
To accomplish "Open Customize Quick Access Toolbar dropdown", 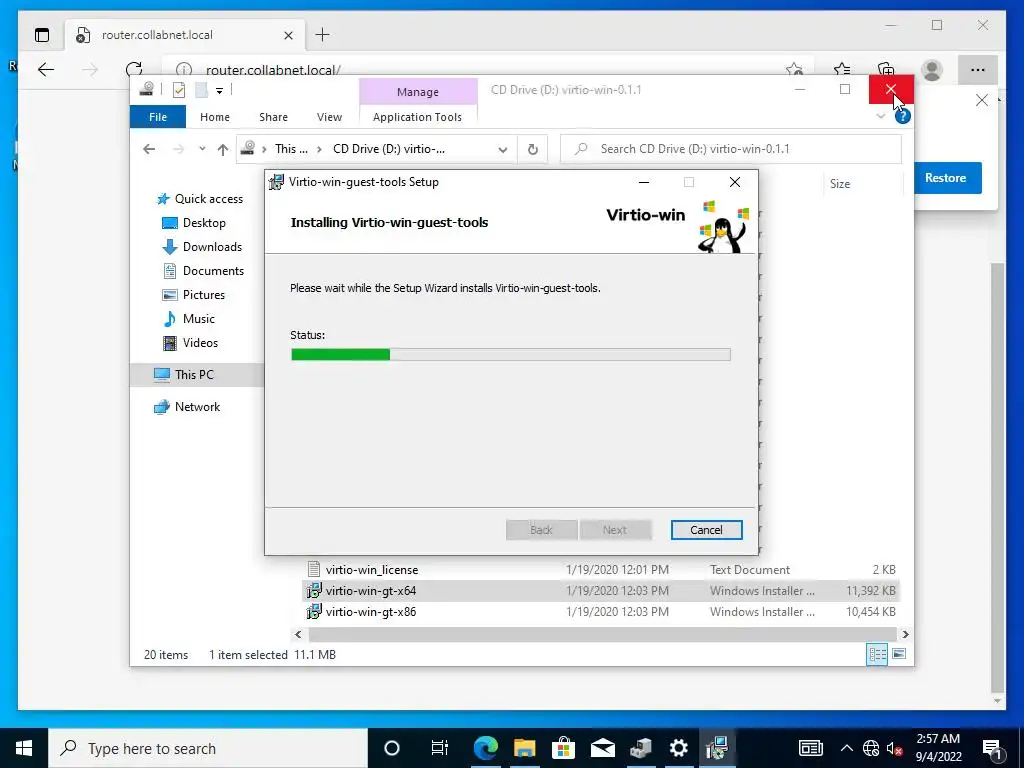I will coord(219,91).
